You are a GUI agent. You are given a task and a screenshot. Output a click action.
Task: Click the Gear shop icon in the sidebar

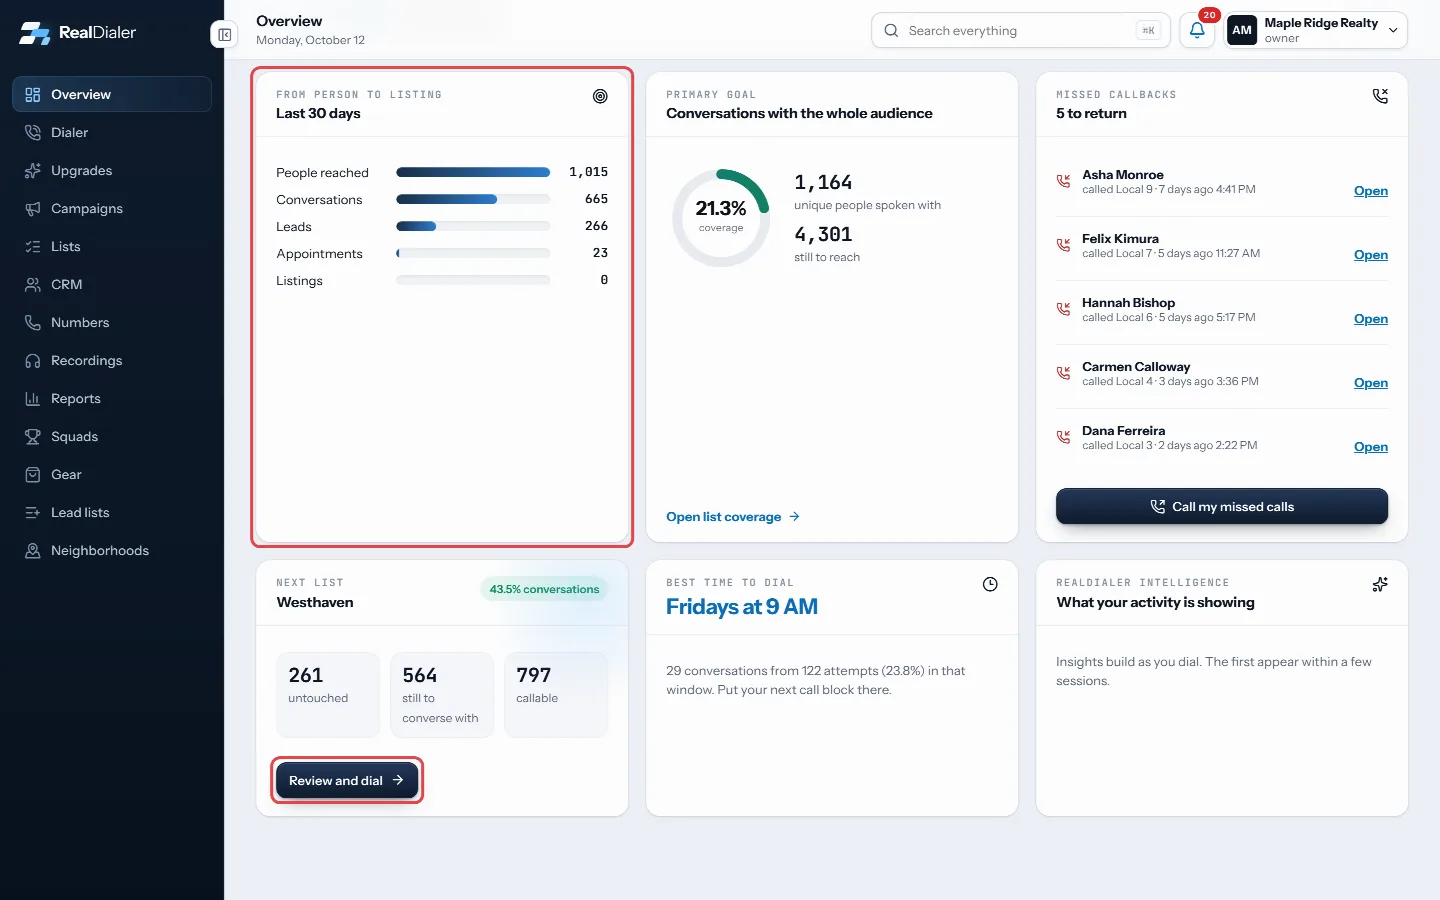[33, 474]
